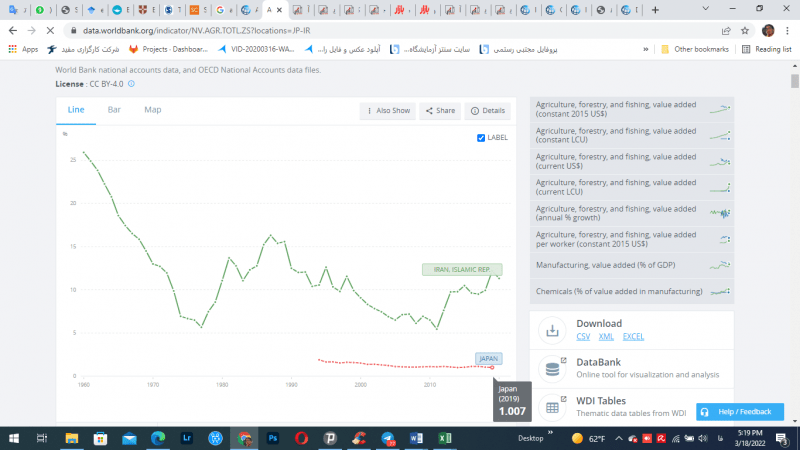Click the Iran, Islamic Rep. series label
The width and height of the screenshot is (800, 450).
click(x=461, y=269)
